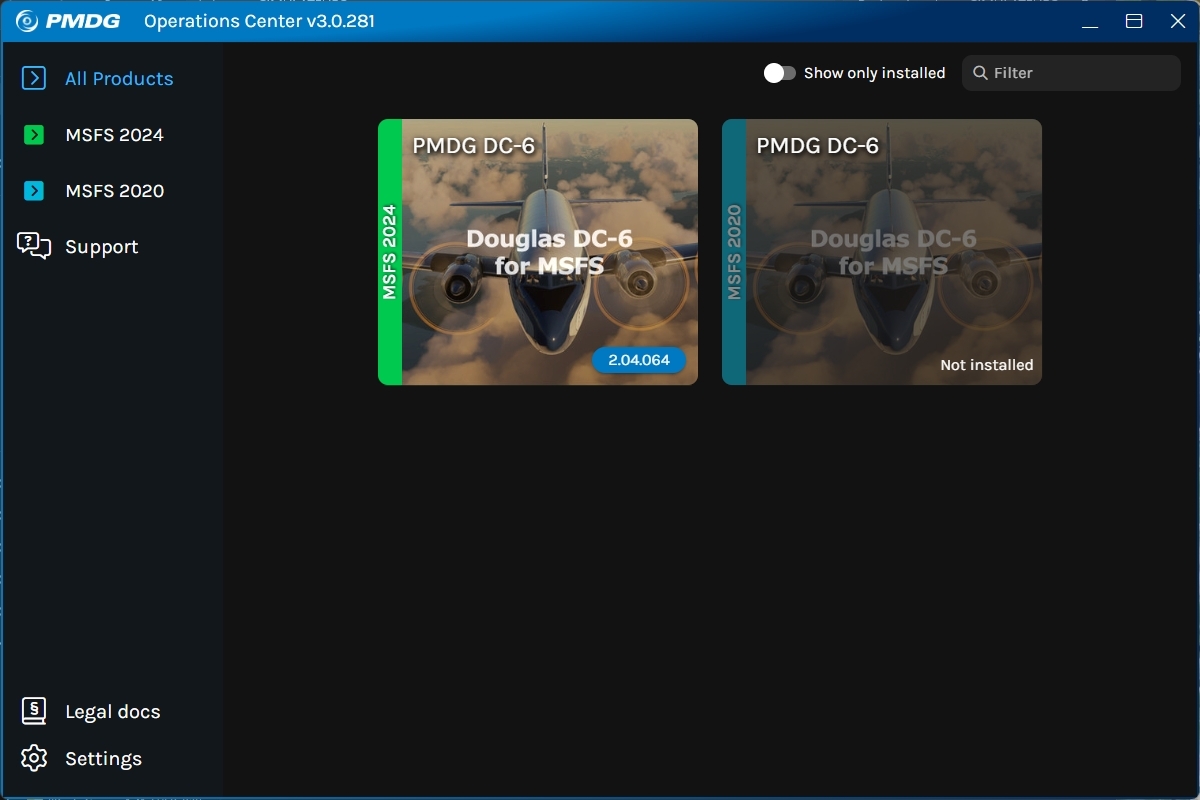Click the green MSFS 2024 vertical strip

(x=390, y=252)
